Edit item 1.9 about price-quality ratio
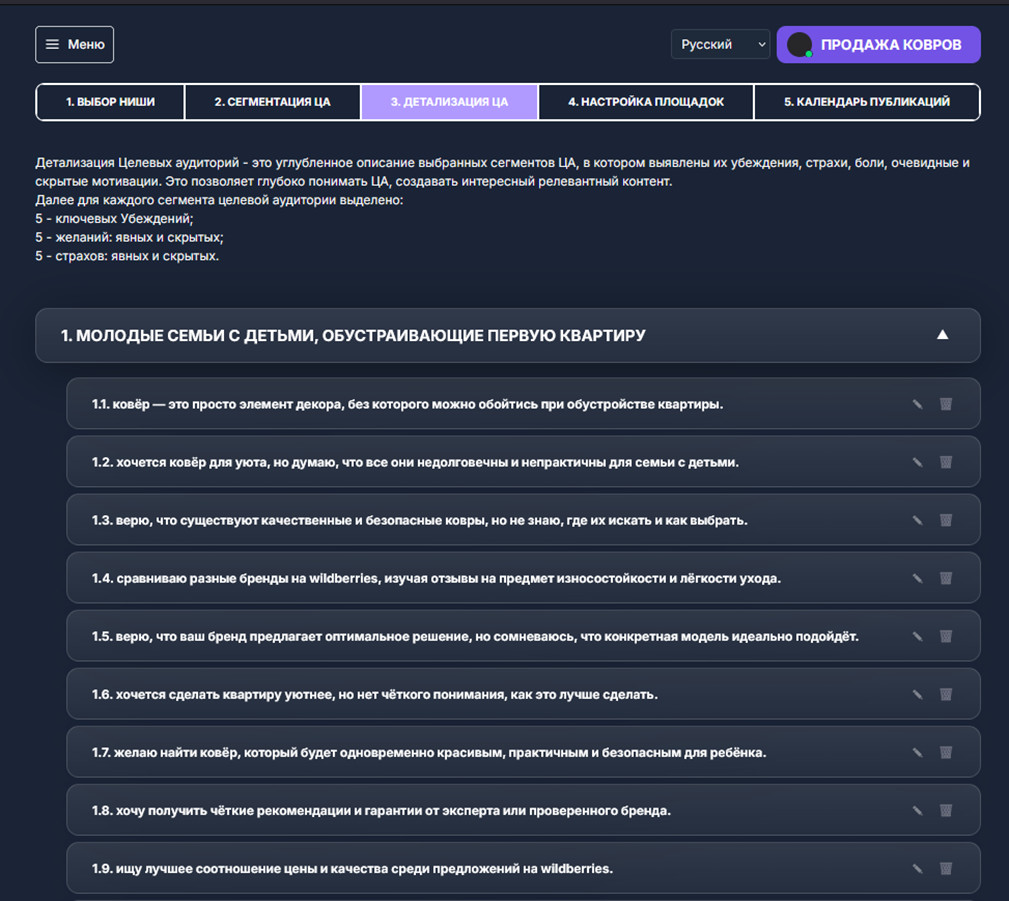 pos(917,868)
